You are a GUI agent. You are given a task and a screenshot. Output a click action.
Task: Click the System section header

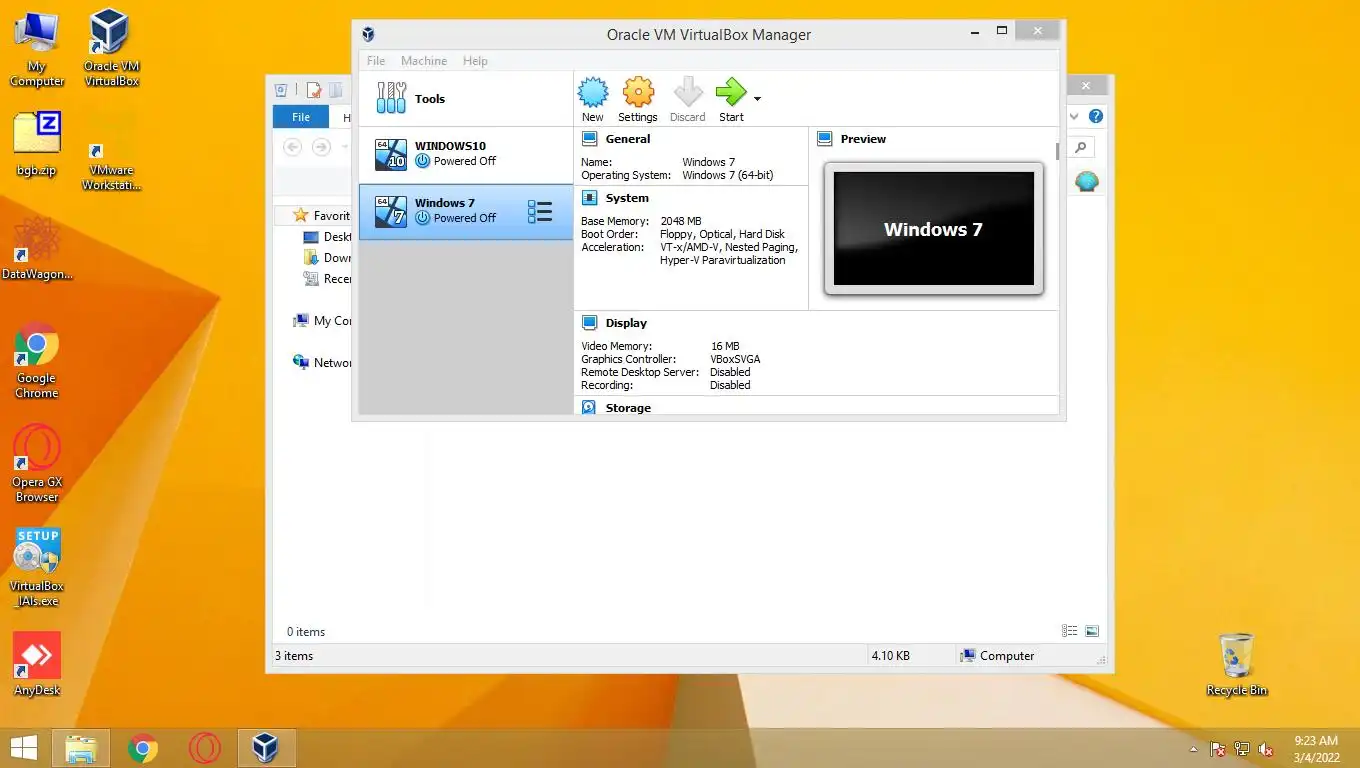[627, 198]
